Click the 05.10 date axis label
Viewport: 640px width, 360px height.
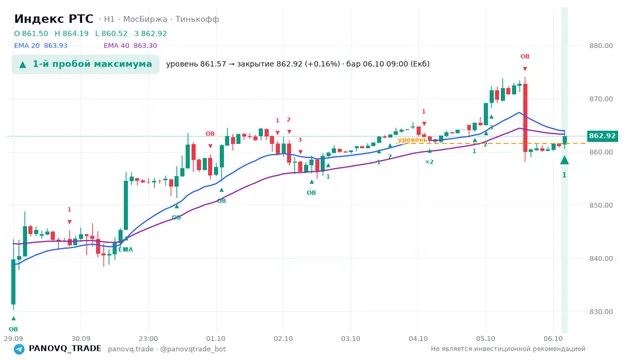[486, 338]
